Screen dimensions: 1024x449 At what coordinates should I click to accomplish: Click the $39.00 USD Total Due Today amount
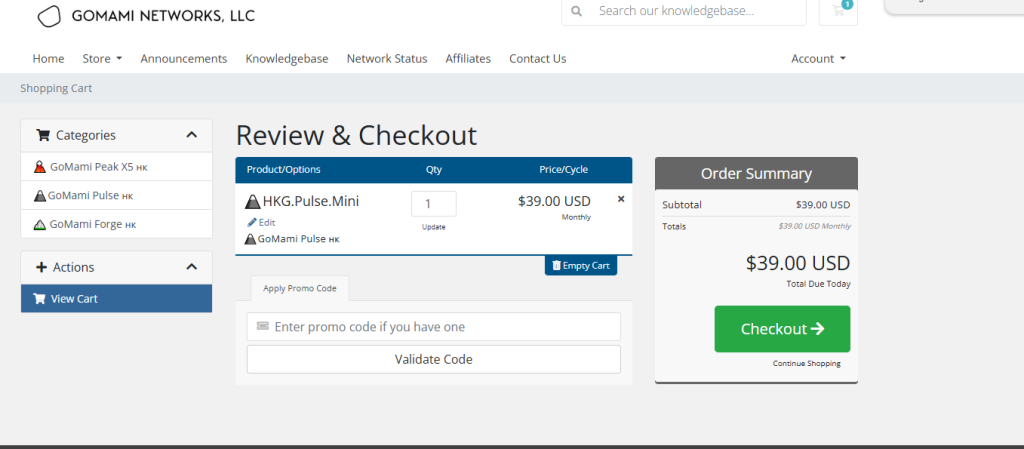click(x=798, y=264)
